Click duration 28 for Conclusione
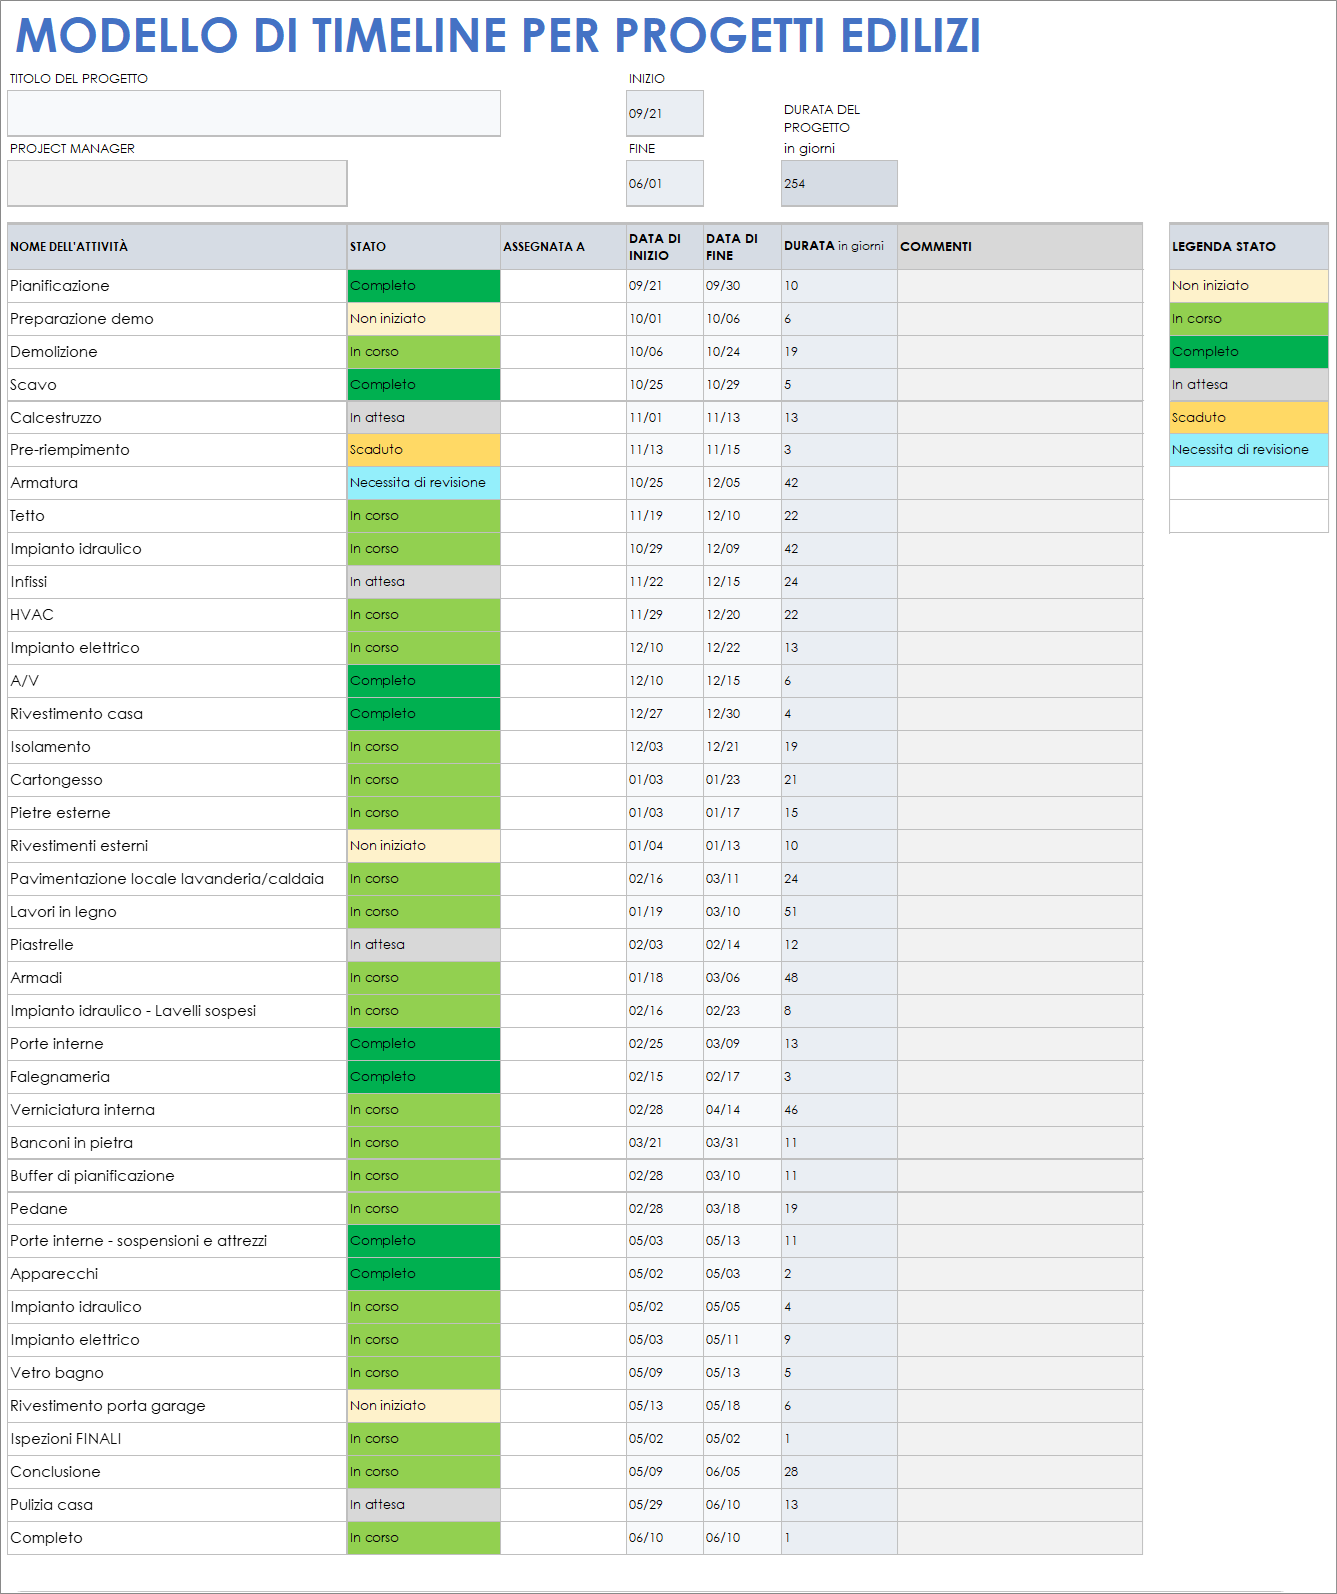 click(x=839, y=1472)
